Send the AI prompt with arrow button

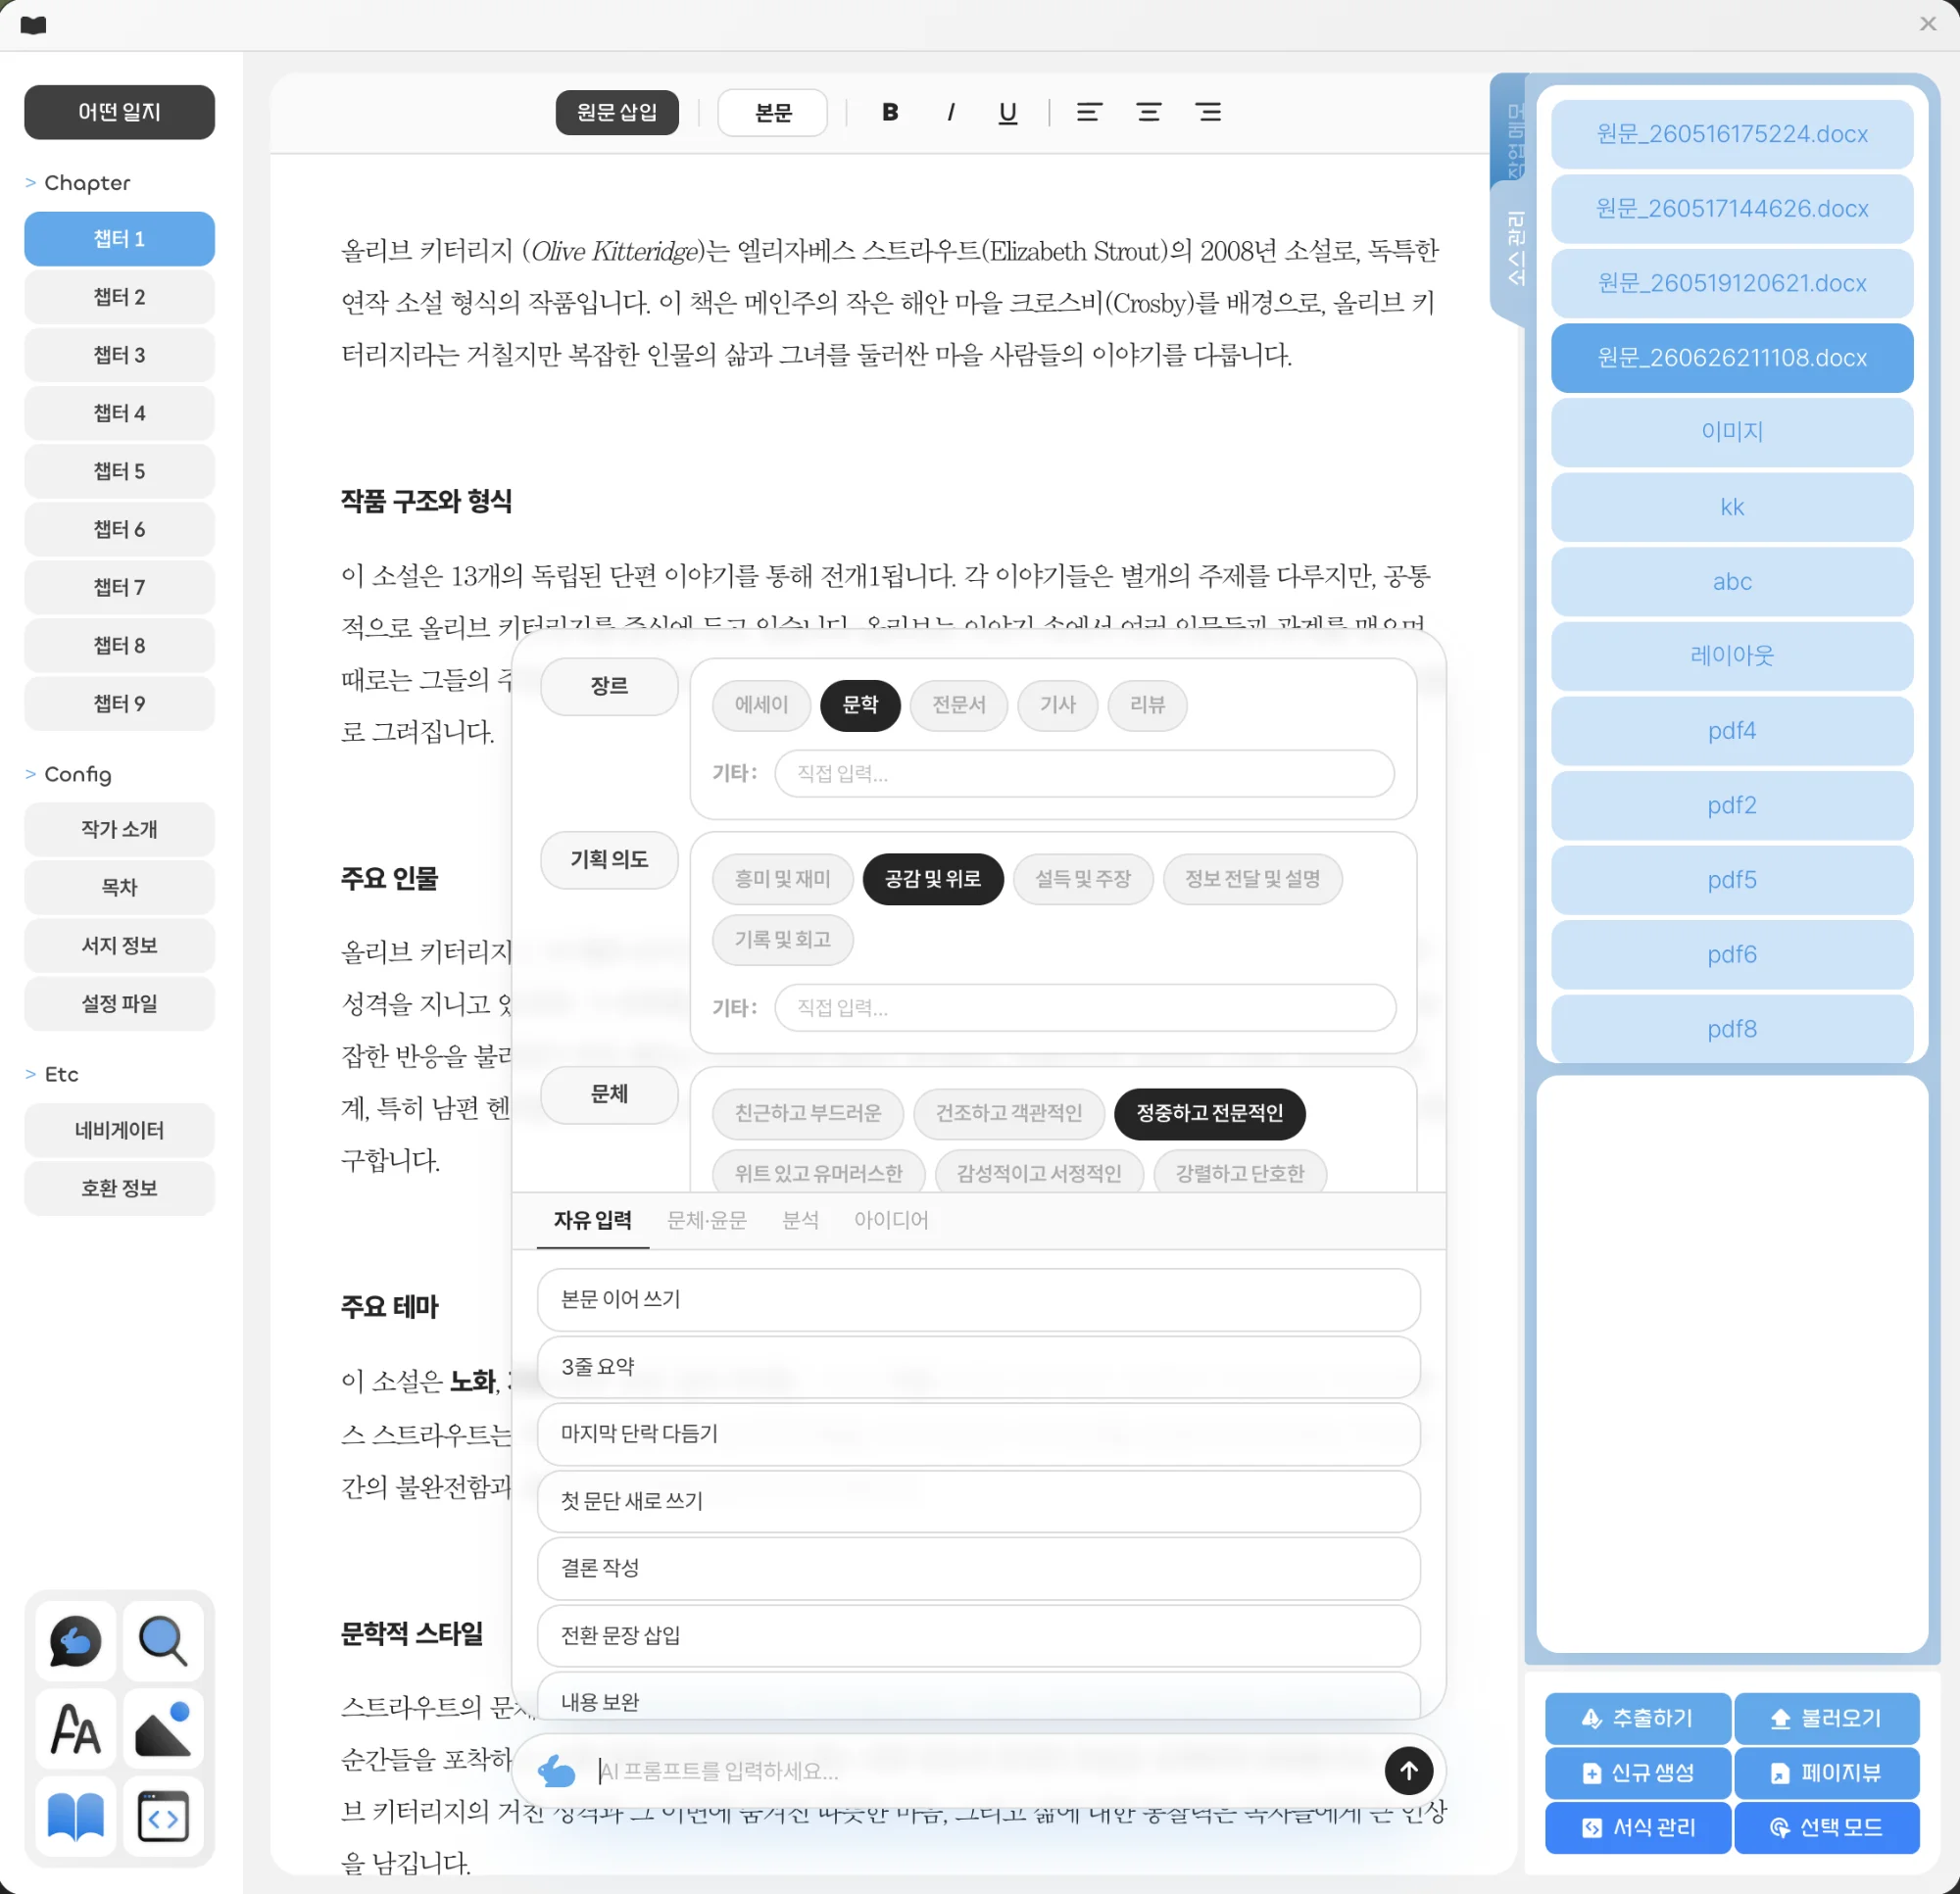point(1408,1770)
